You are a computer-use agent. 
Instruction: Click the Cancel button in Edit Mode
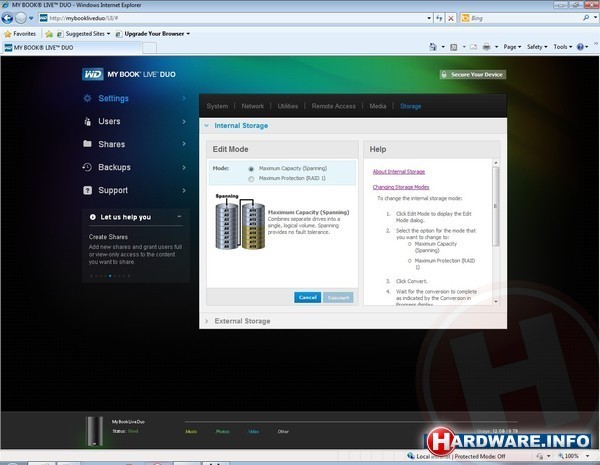coord(307,297)
